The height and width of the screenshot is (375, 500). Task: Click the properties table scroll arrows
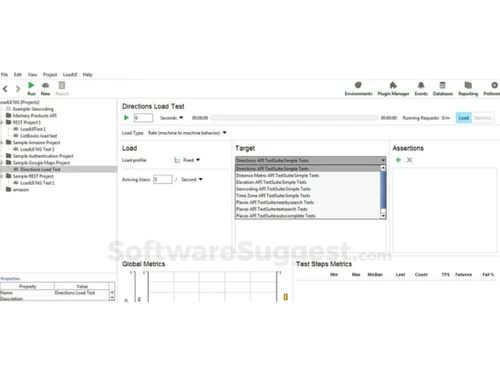click(112, 295)
